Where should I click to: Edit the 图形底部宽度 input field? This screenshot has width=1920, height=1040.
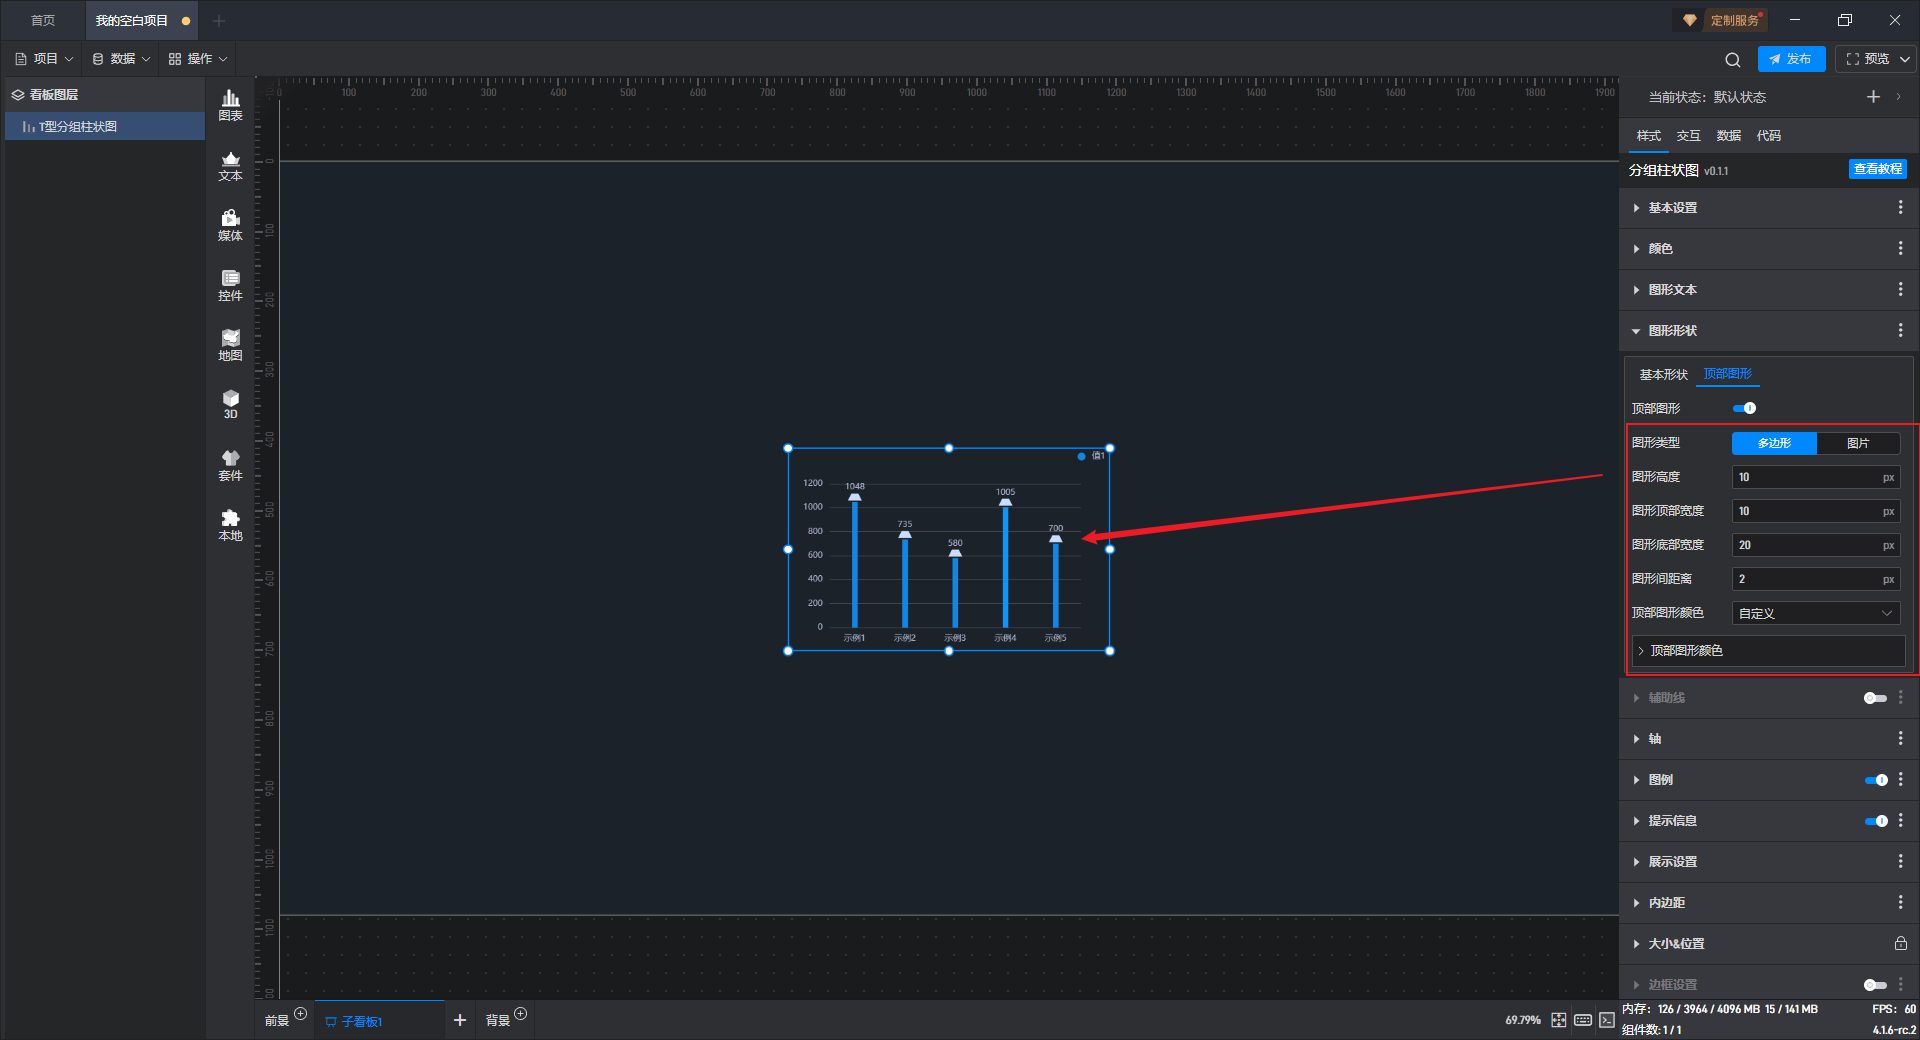click(1816, 545)
